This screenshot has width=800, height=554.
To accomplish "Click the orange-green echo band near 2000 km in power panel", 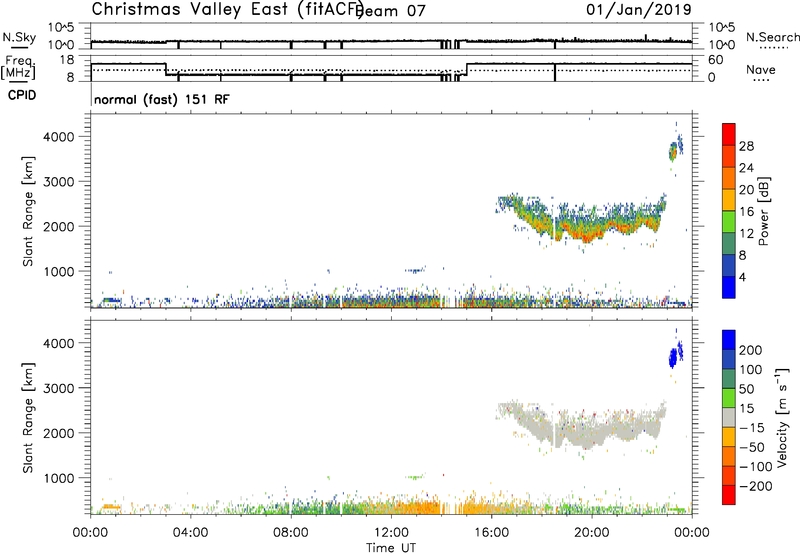I will click(582, 220).
